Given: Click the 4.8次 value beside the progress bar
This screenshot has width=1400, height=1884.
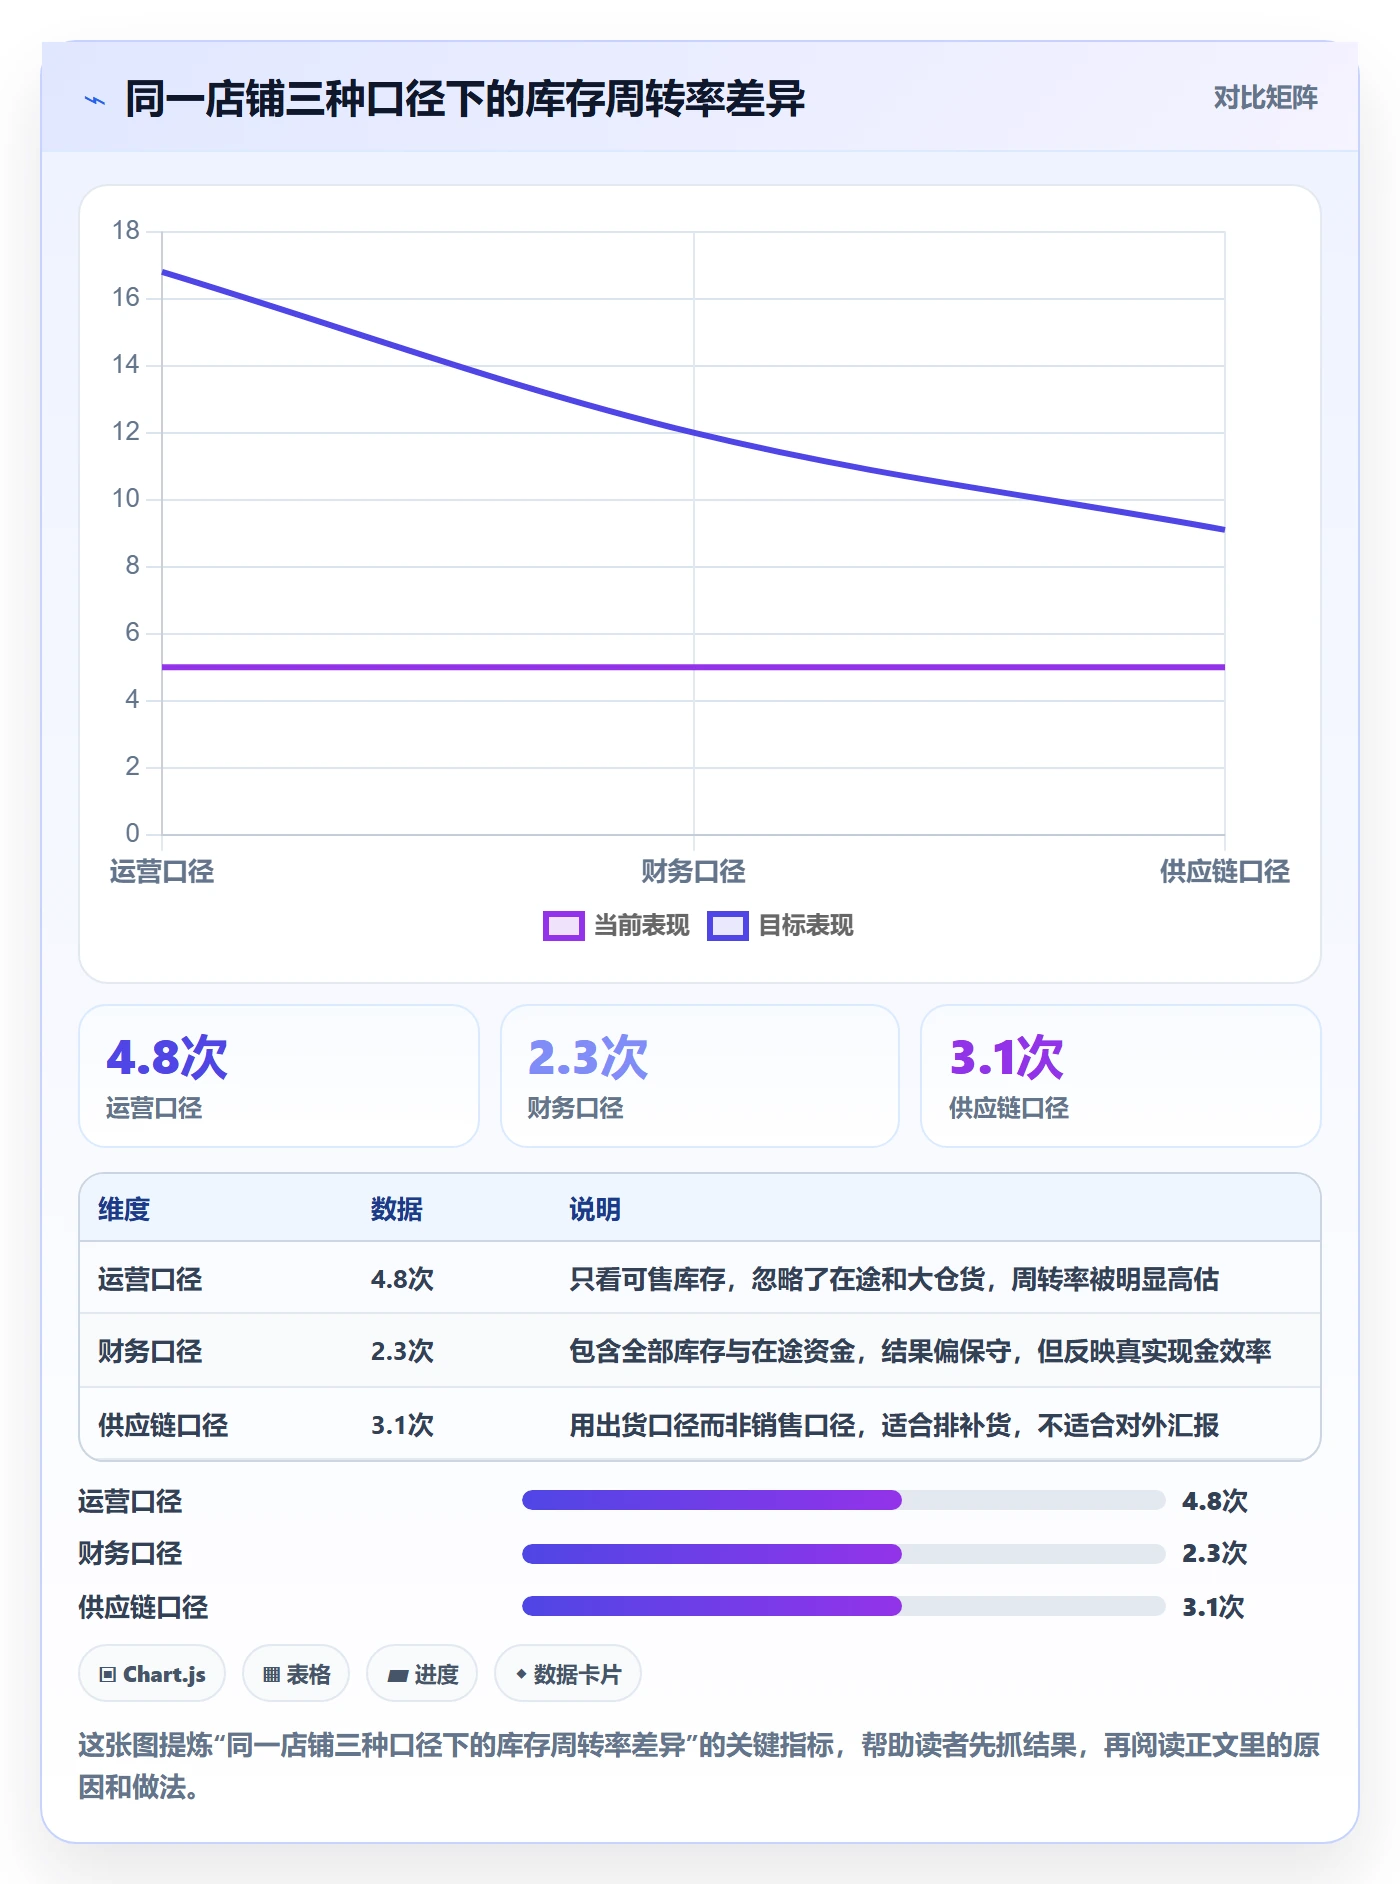Looking at the screenshot, I should click(1215, 1501).
